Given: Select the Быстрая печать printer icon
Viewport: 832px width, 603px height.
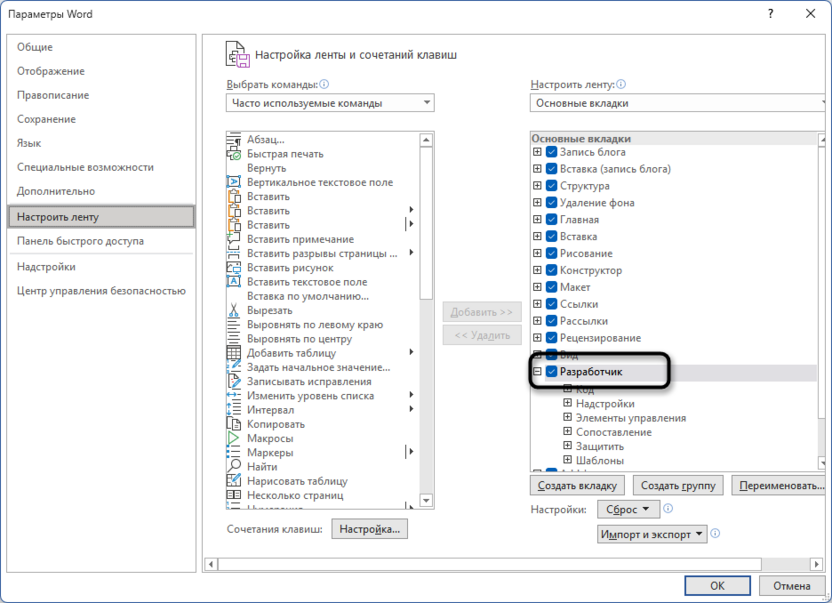Looking at the screenshot, I should tap(237, 154).
